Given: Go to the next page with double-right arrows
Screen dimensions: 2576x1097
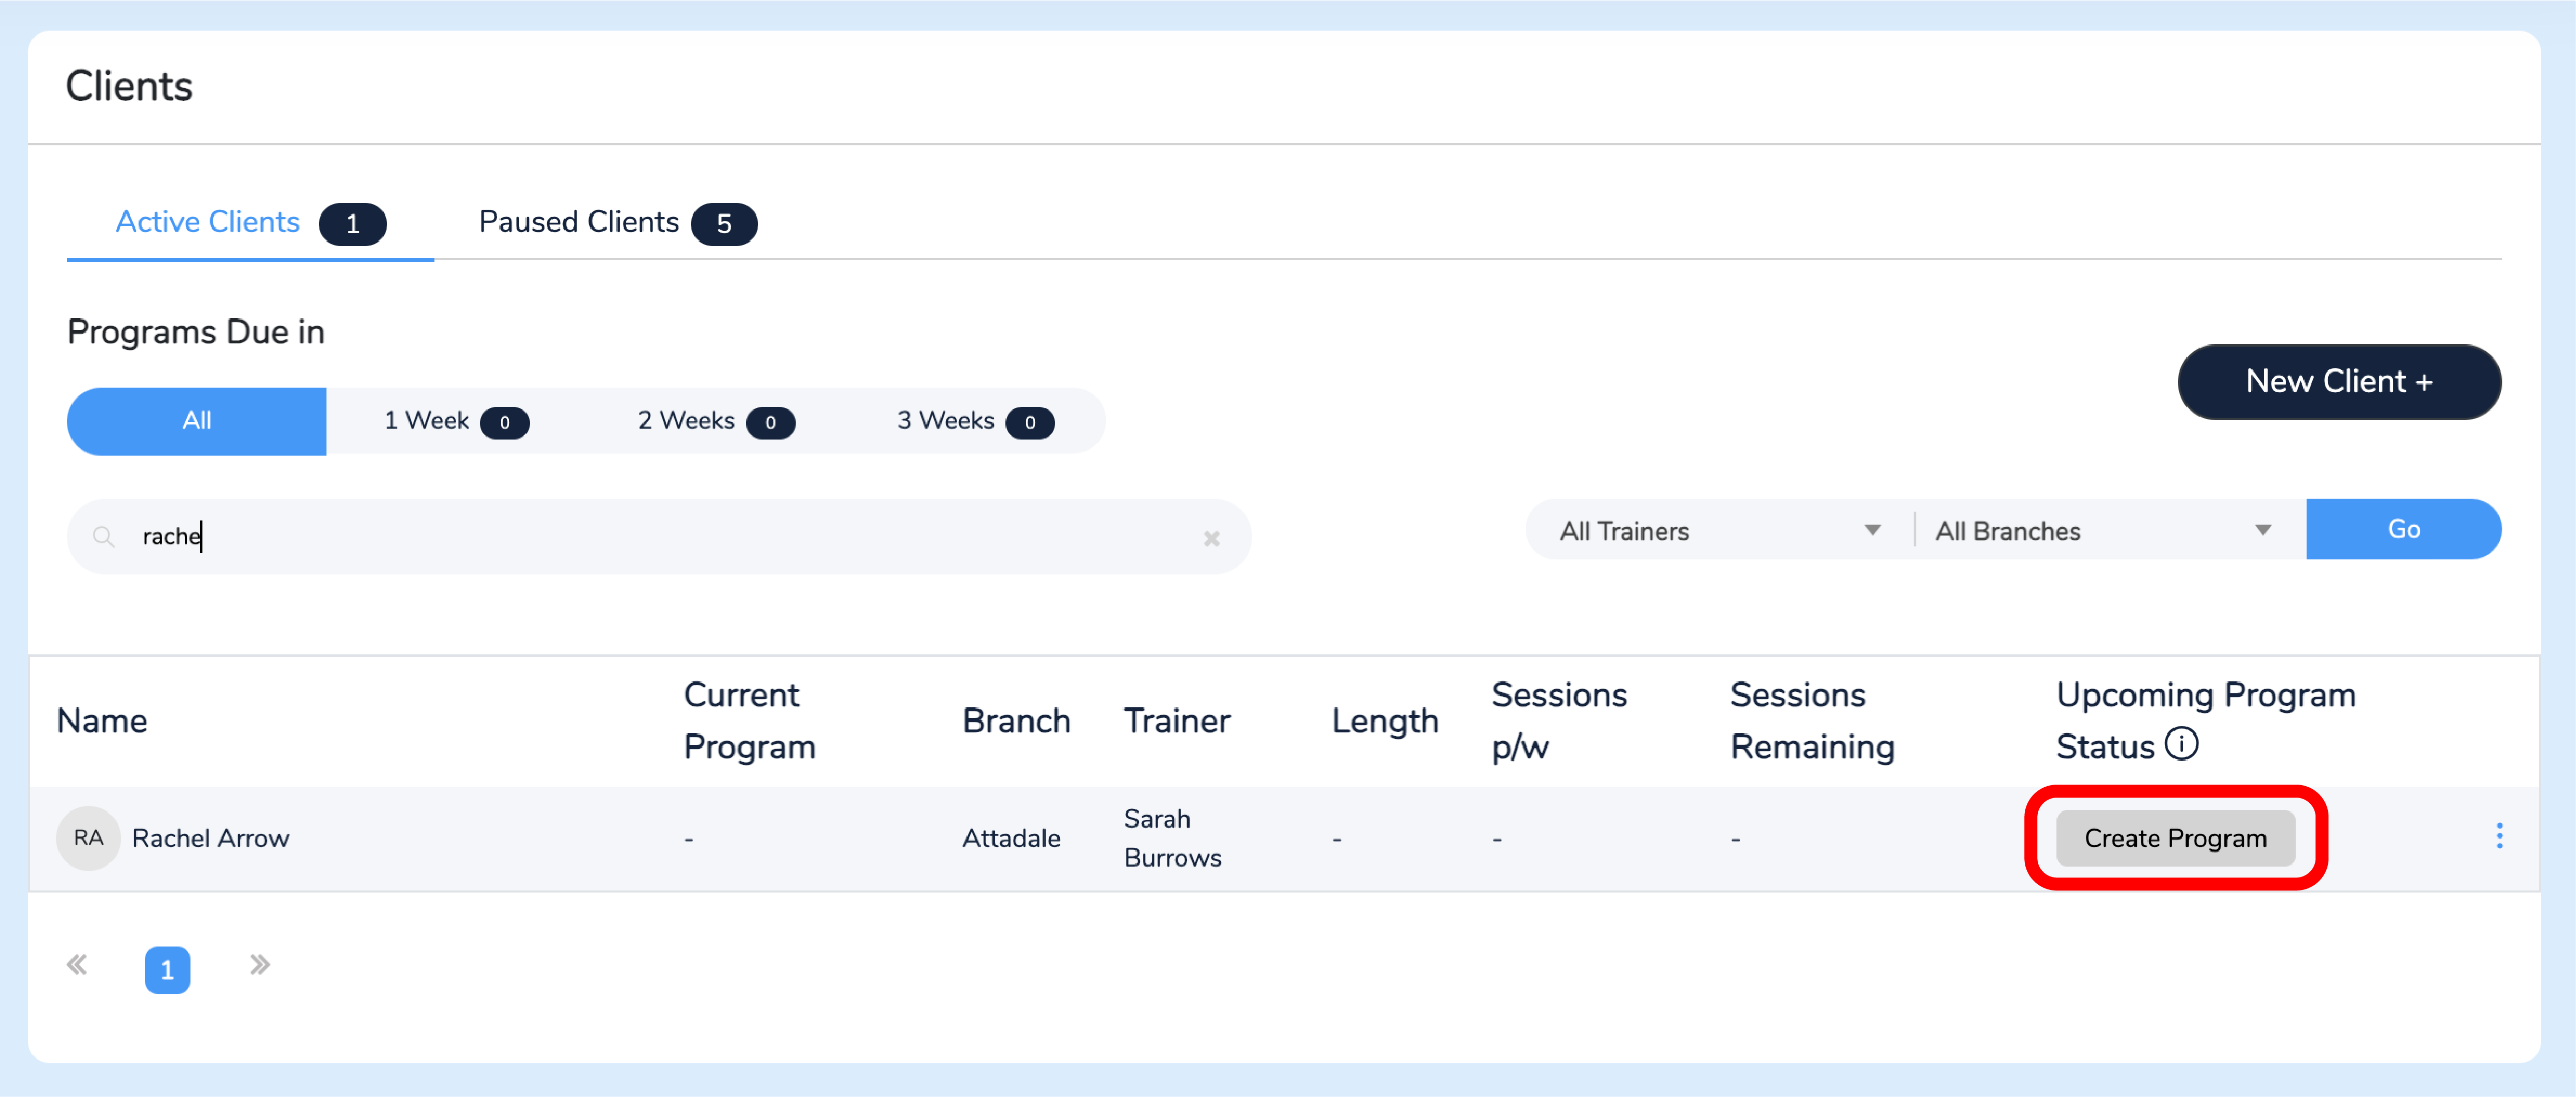Looking at the screenshot, I should pos(260,965).
